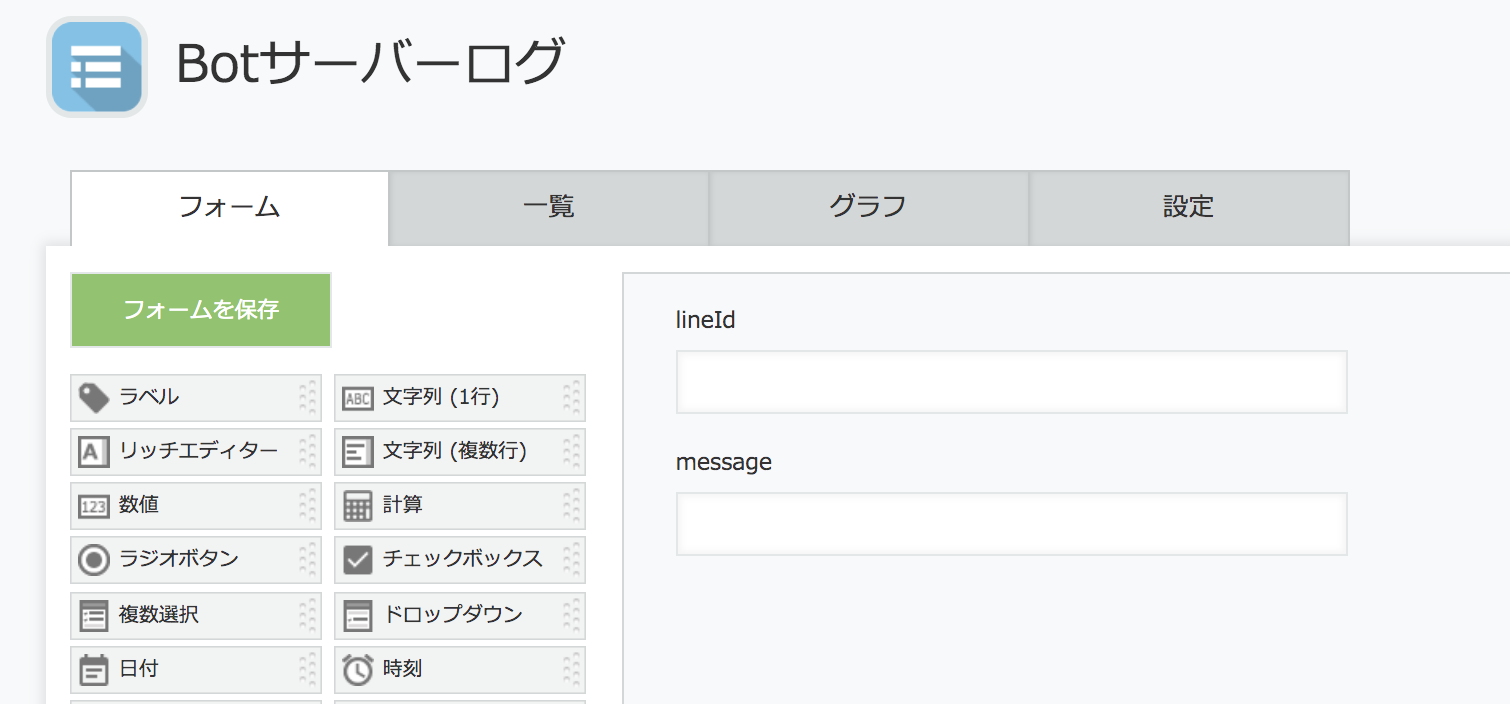Click the Botサーバーログ app icon
This screenshot has height=704, width=1510.
click(x=97, y=67)
